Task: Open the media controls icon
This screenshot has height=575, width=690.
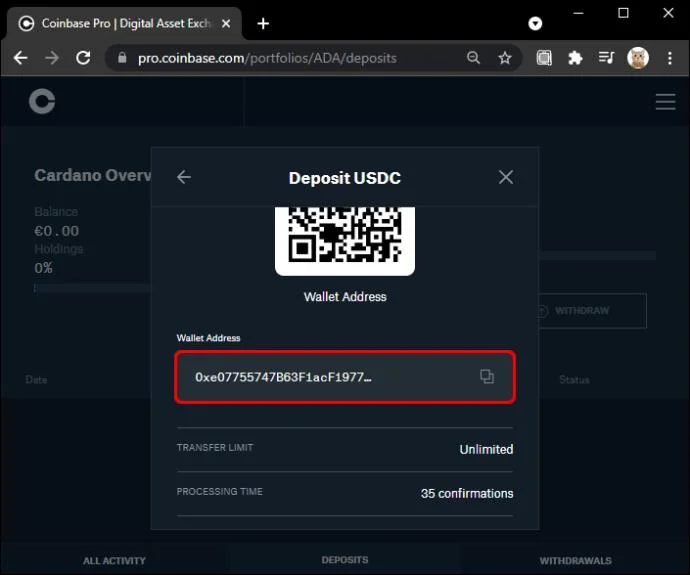Action: point(606,58)
